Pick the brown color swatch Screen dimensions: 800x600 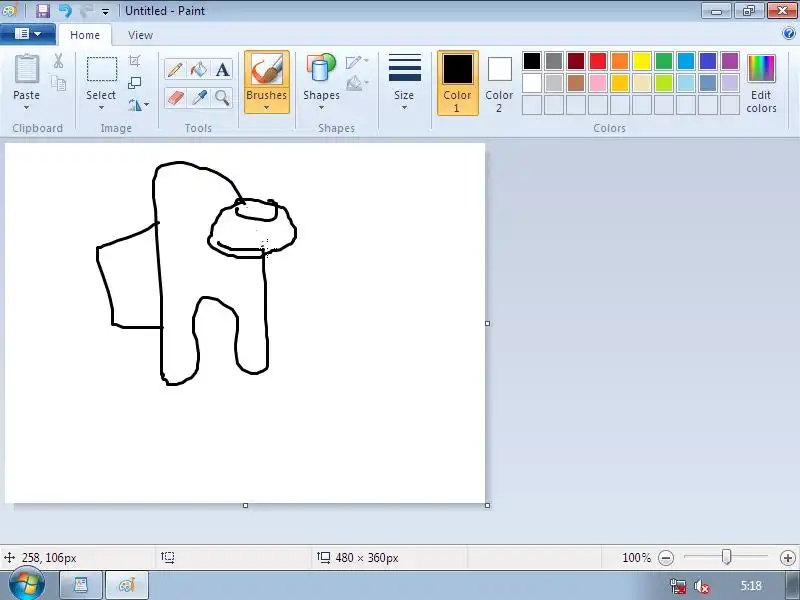[x=576, y=83]
